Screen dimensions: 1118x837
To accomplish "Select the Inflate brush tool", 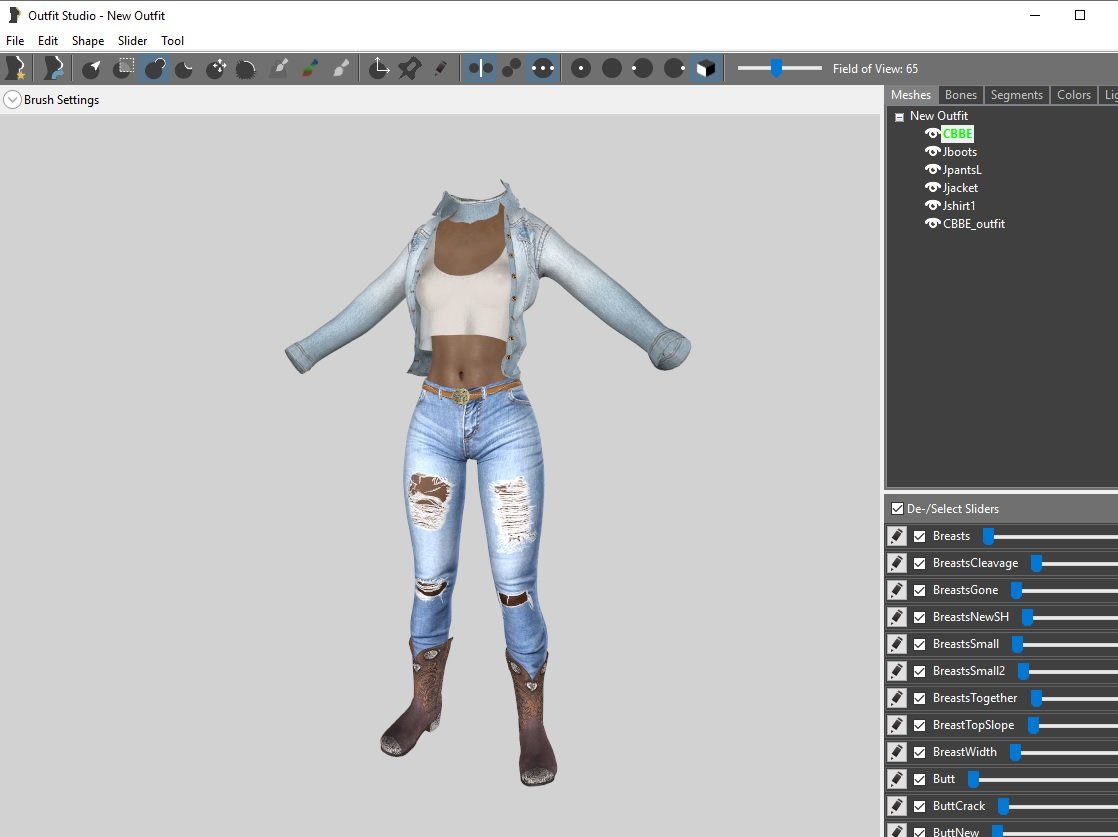I will pos(155,68).
